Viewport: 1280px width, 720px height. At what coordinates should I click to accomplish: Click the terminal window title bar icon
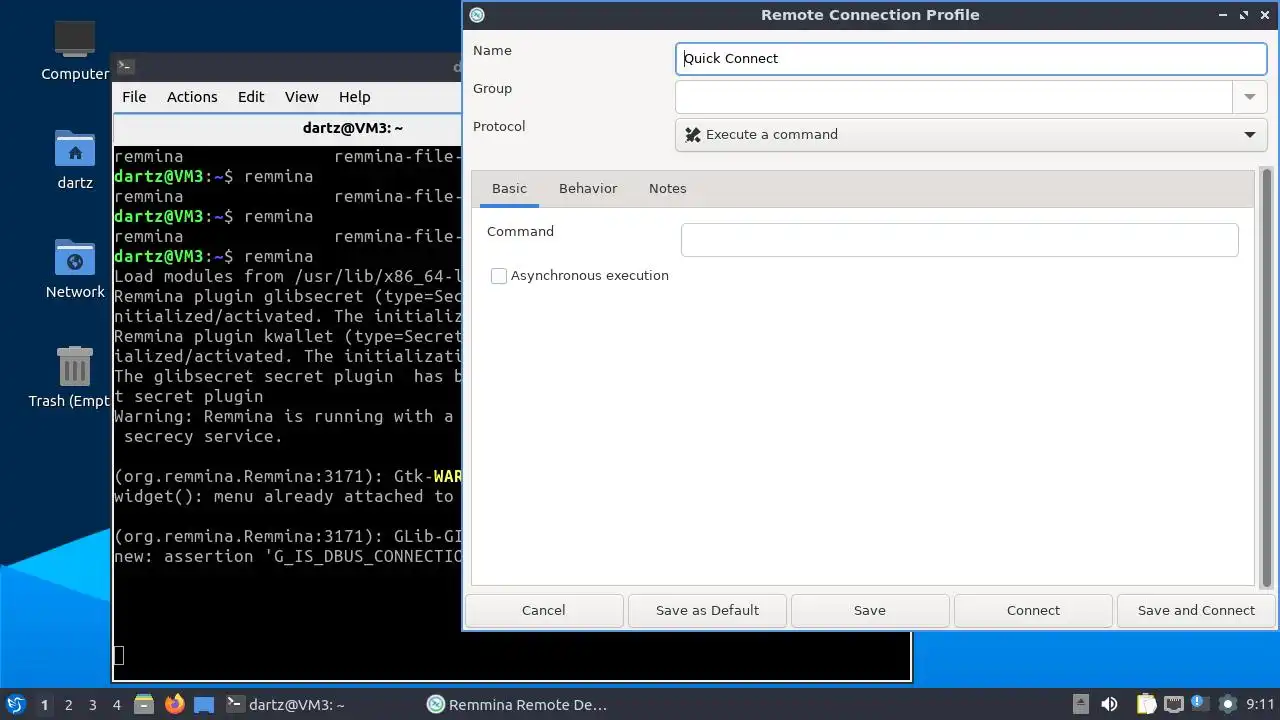point(125,67)
